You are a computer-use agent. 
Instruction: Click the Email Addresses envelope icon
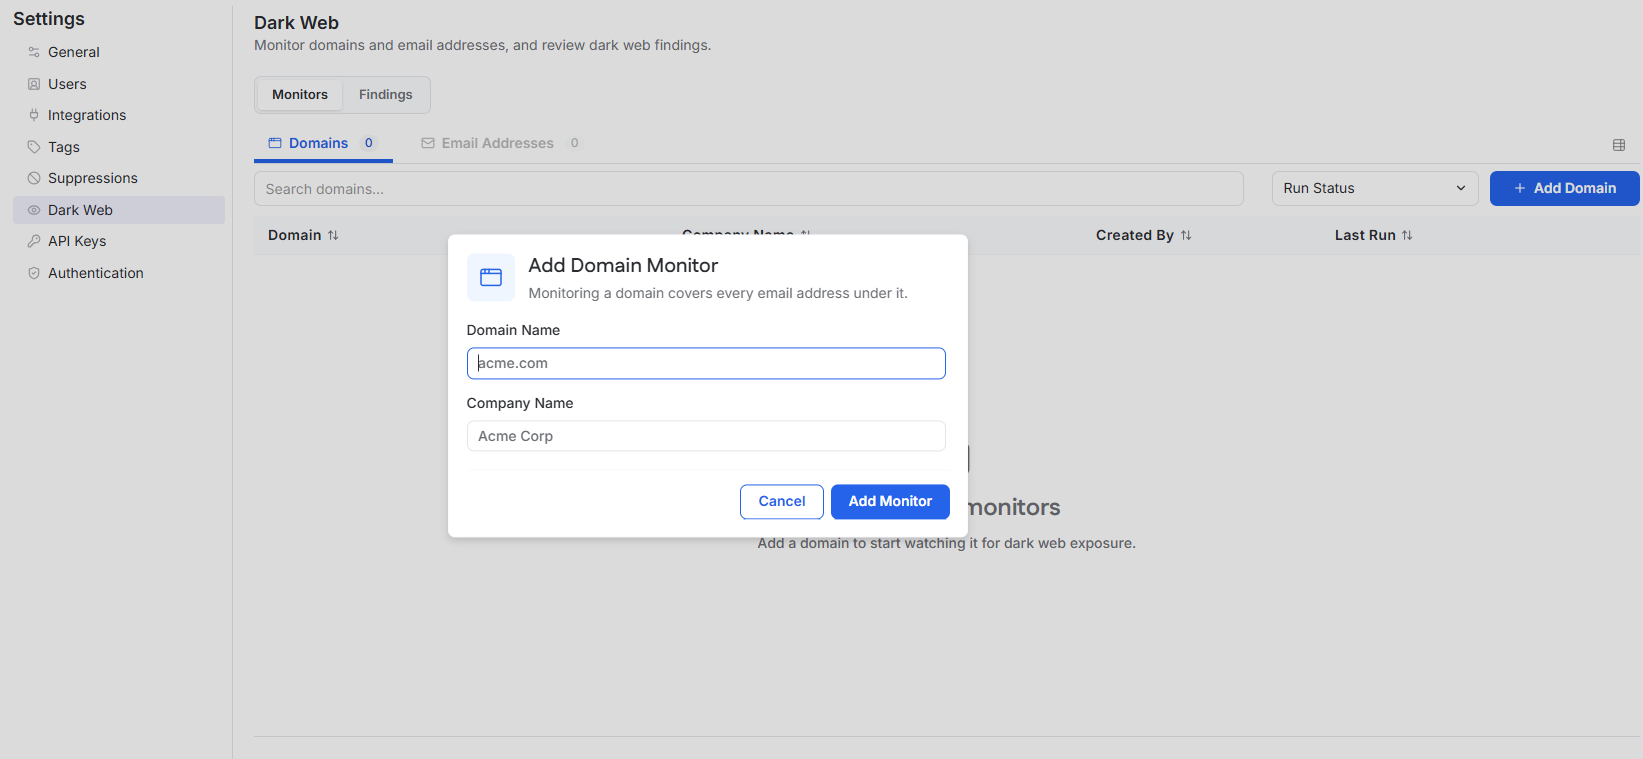428,143
